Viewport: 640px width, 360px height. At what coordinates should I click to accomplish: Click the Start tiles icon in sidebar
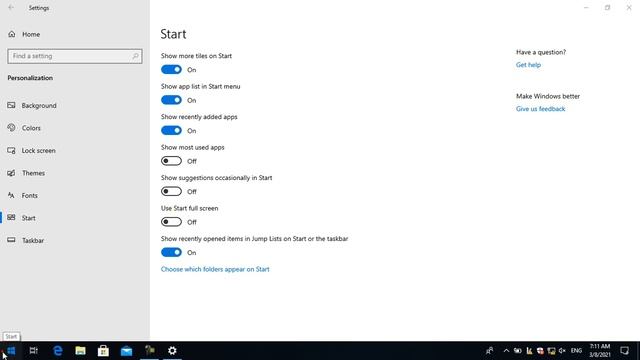(x=11, y=218)
